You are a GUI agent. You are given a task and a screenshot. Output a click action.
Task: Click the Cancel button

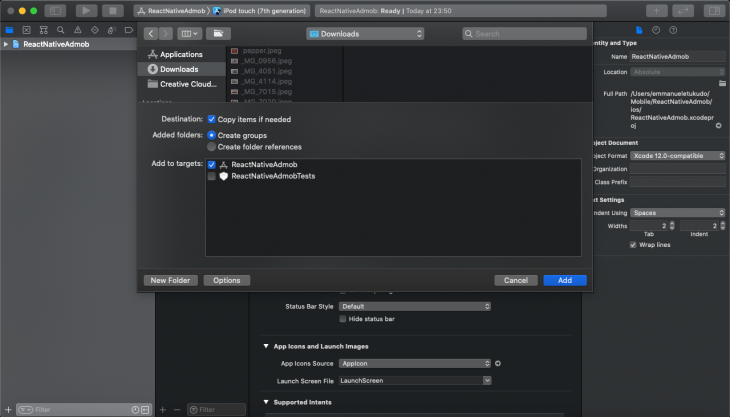tap(516, 280)
